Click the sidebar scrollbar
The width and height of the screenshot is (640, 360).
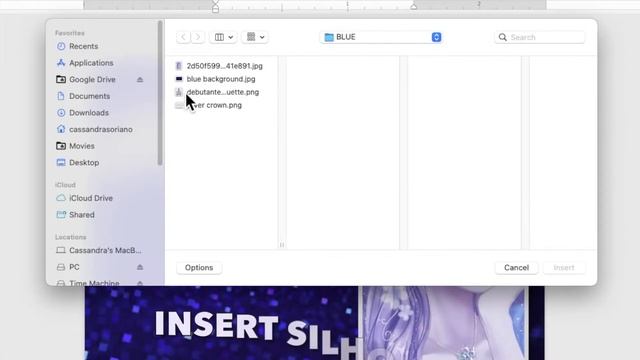point(160,94)
